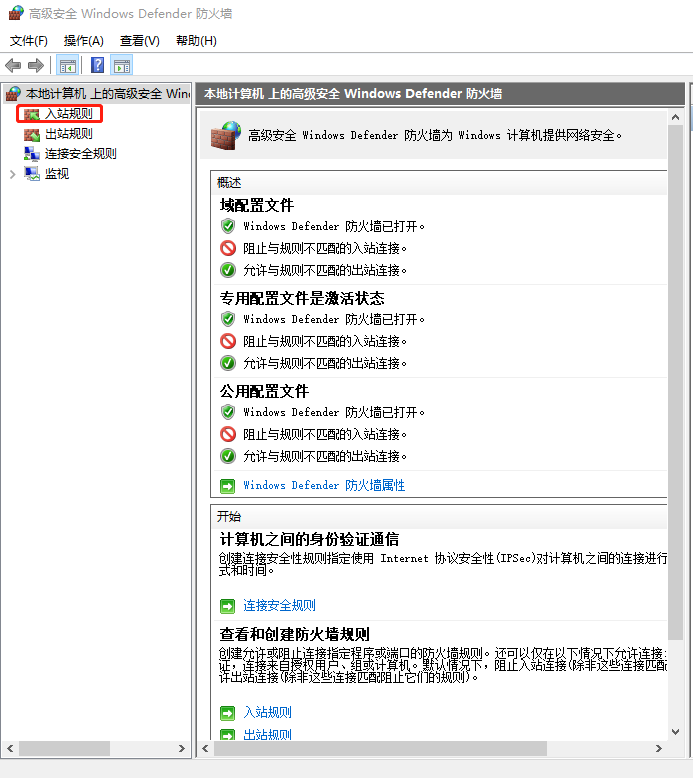Click the computers icon beside 连接安全规则

click(x=32, y=154)
